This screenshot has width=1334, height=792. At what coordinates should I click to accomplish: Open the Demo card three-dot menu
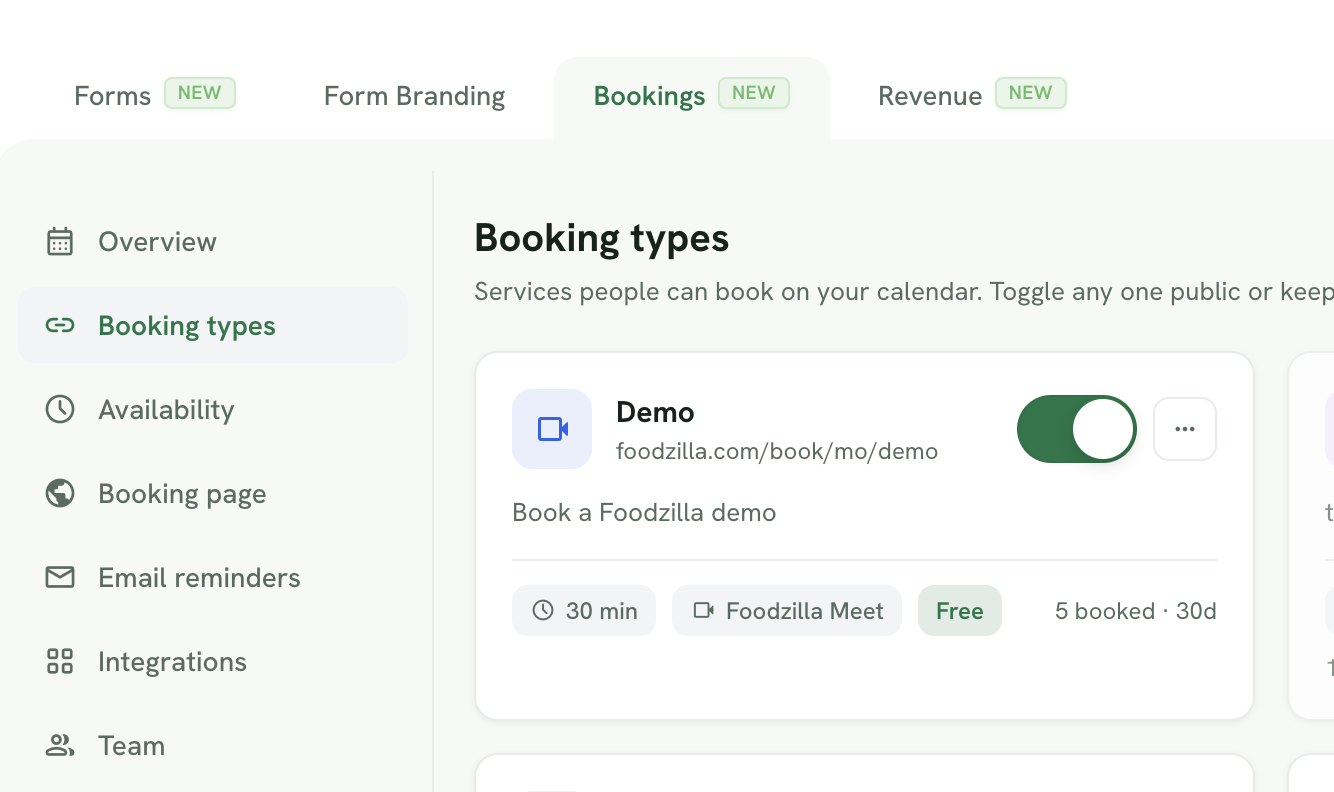[x=1185, y=429]
